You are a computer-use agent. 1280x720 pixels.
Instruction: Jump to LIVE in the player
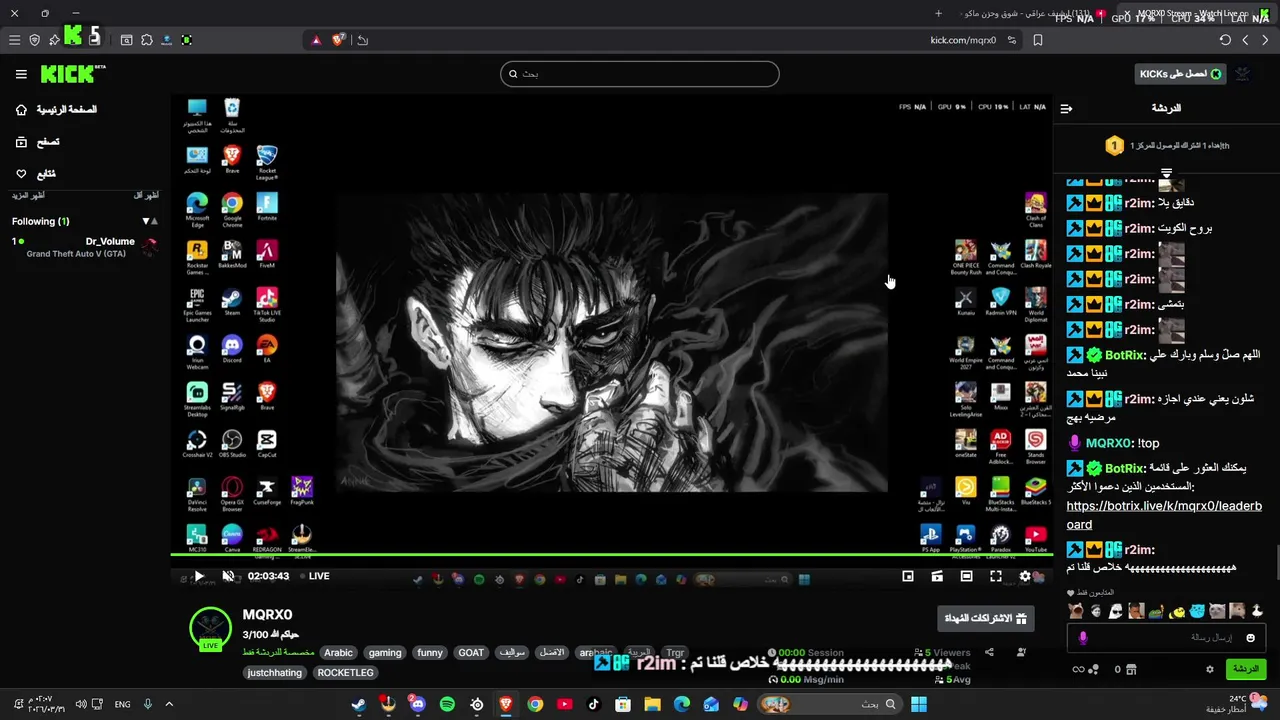[314, 576]
